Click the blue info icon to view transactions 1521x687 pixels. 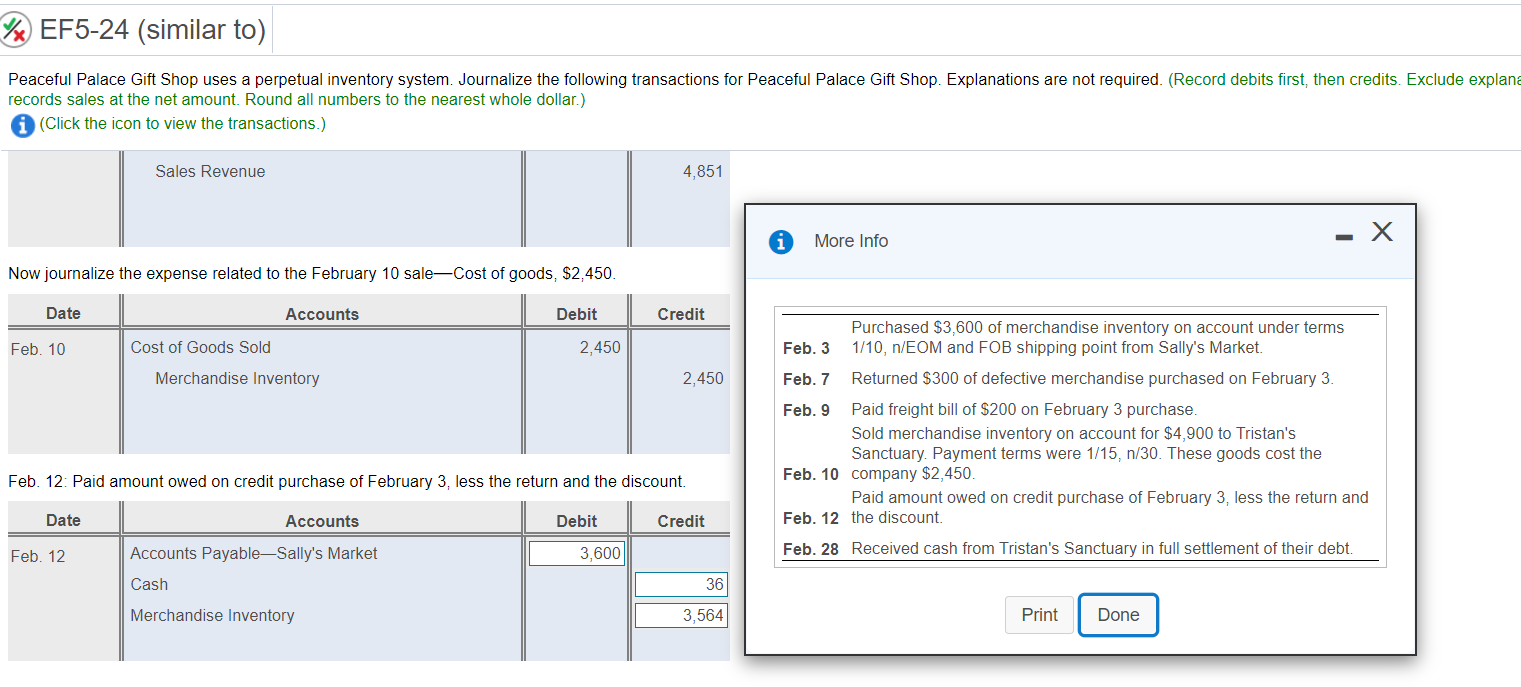click(x=21, y=124)
